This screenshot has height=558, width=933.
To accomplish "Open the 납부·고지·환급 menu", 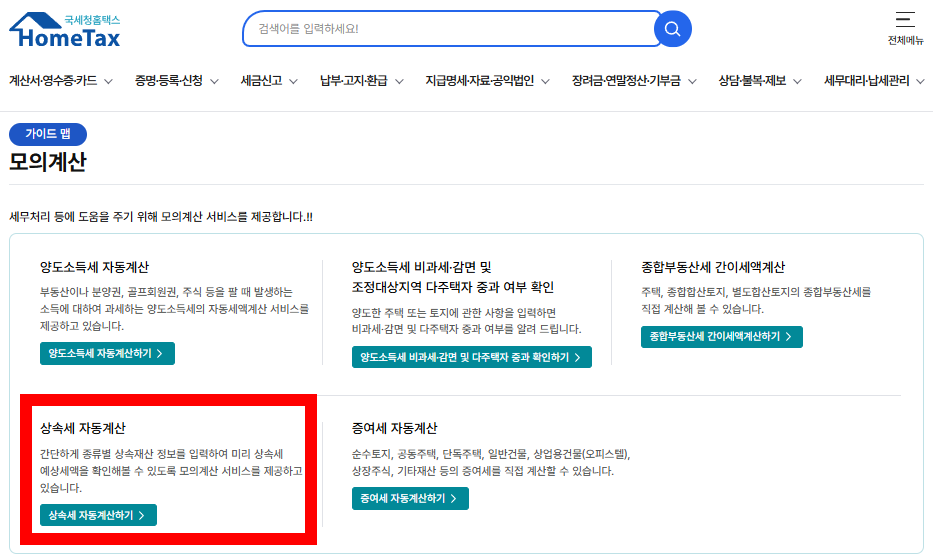I will [353, 80].
